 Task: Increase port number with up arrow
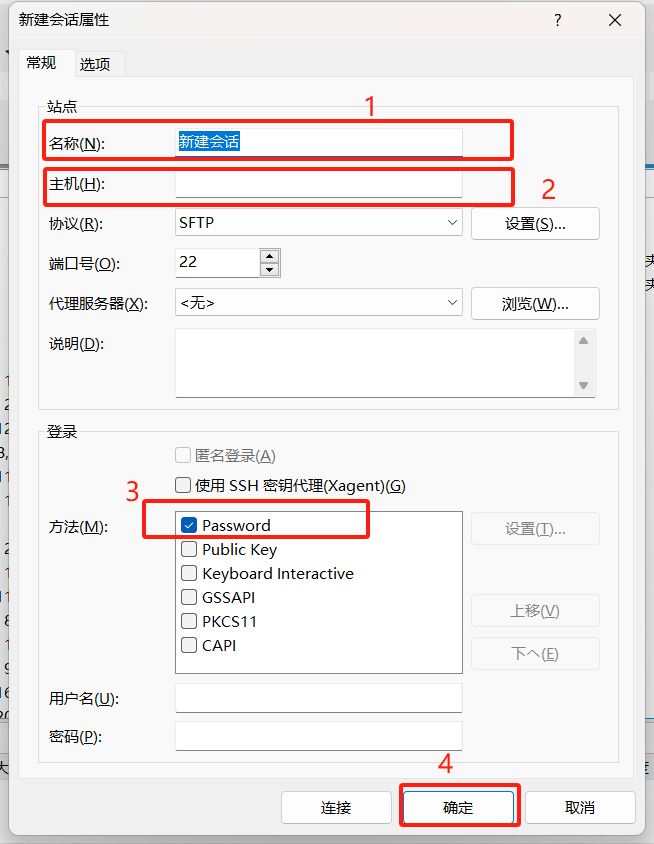[270, 256]
